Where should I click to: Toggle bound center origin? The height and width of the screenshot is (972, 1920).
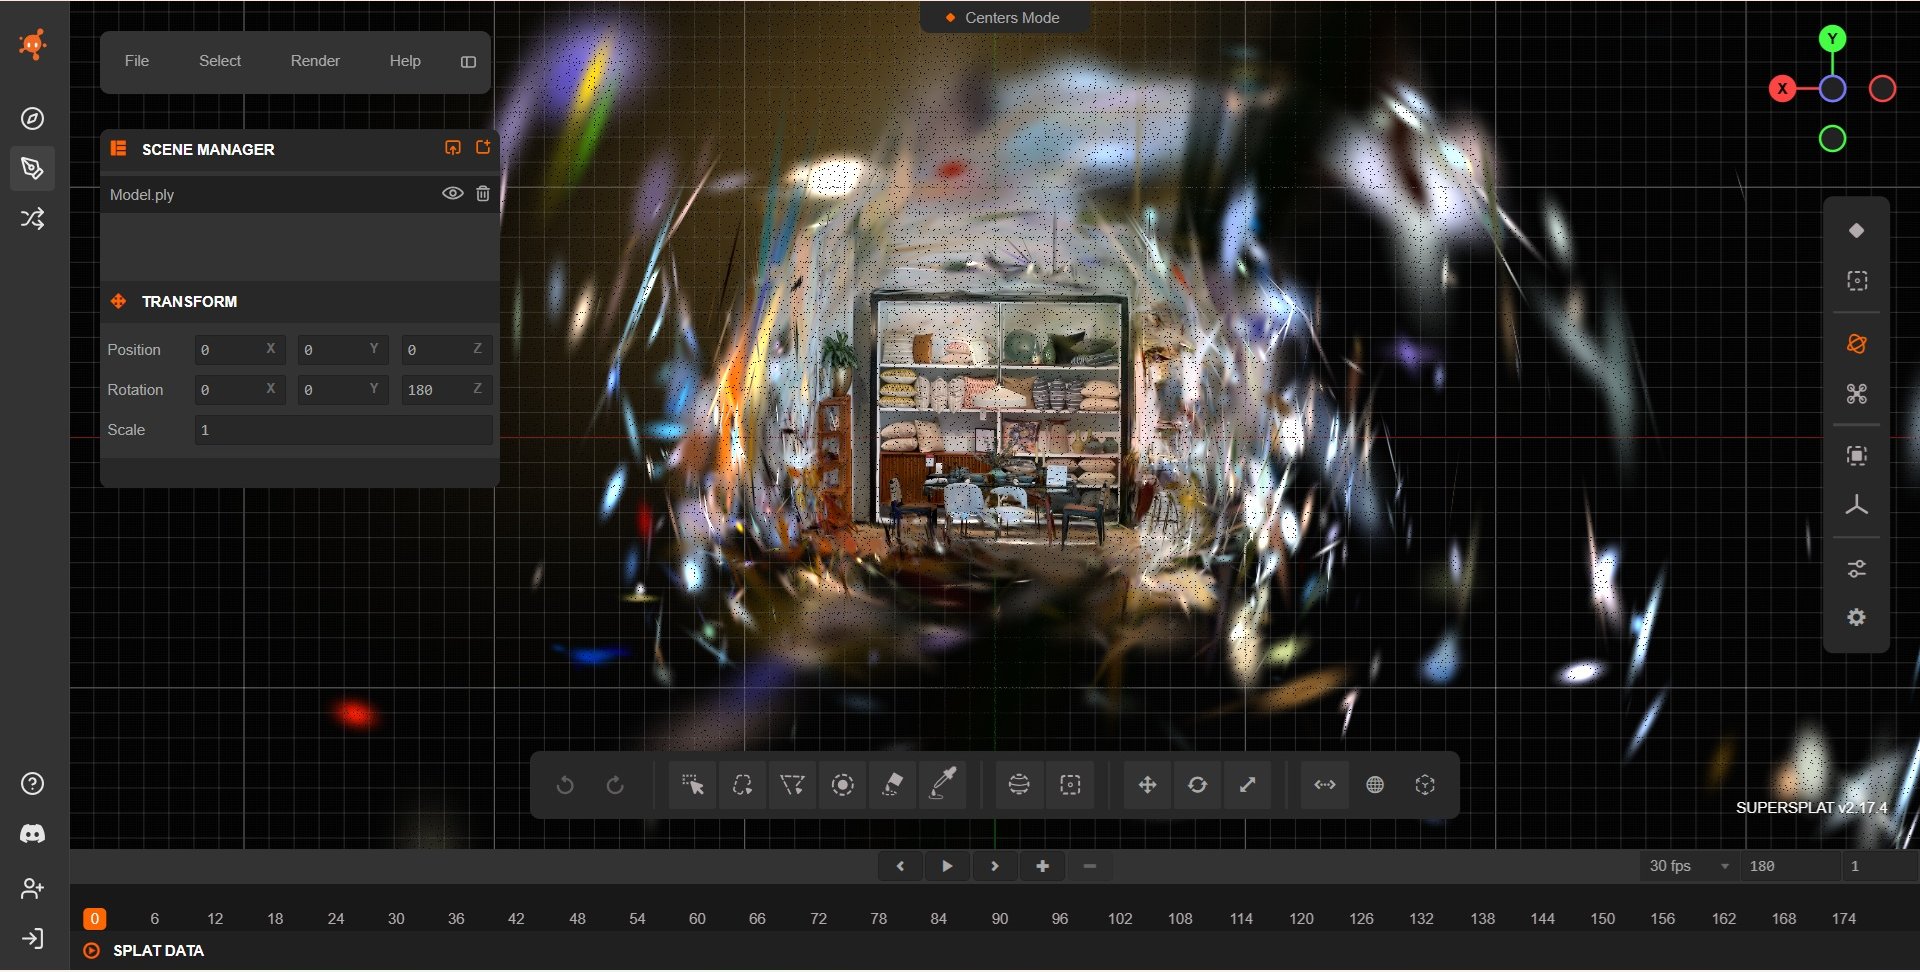point(1425,785)
